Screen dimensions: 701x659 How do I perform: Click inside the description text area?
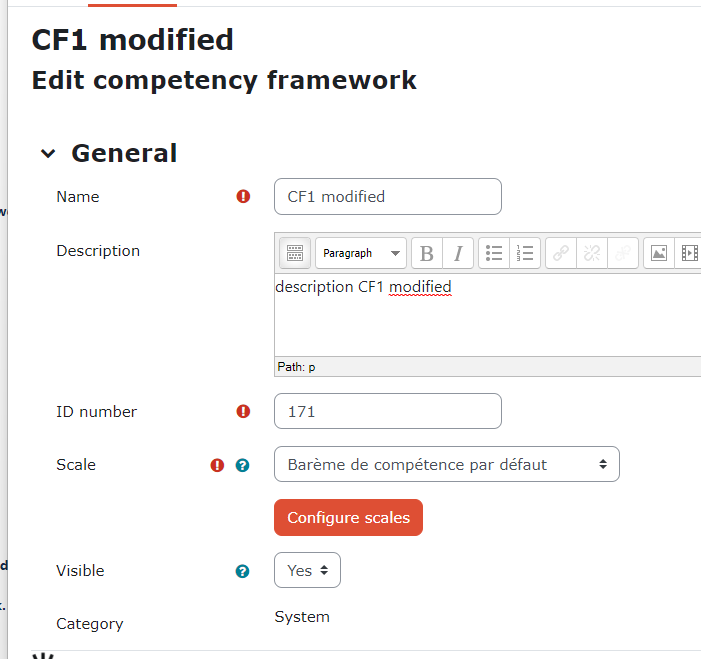click(x=487, y=315)
